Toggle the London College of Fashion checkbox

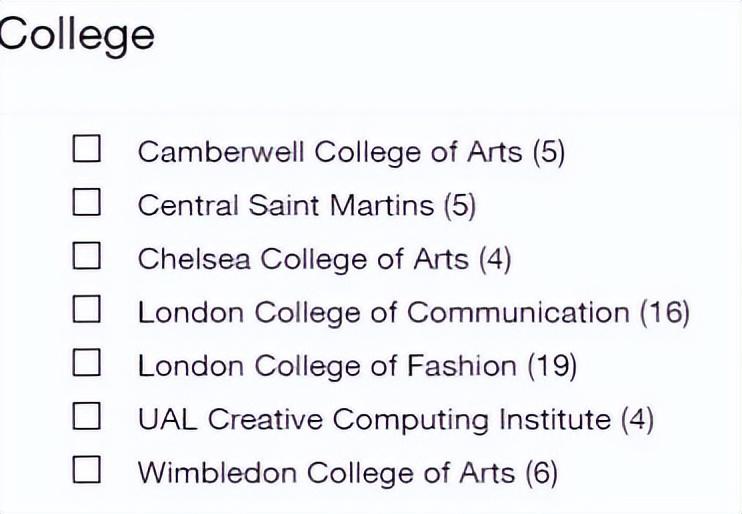(x=88, y=364)
